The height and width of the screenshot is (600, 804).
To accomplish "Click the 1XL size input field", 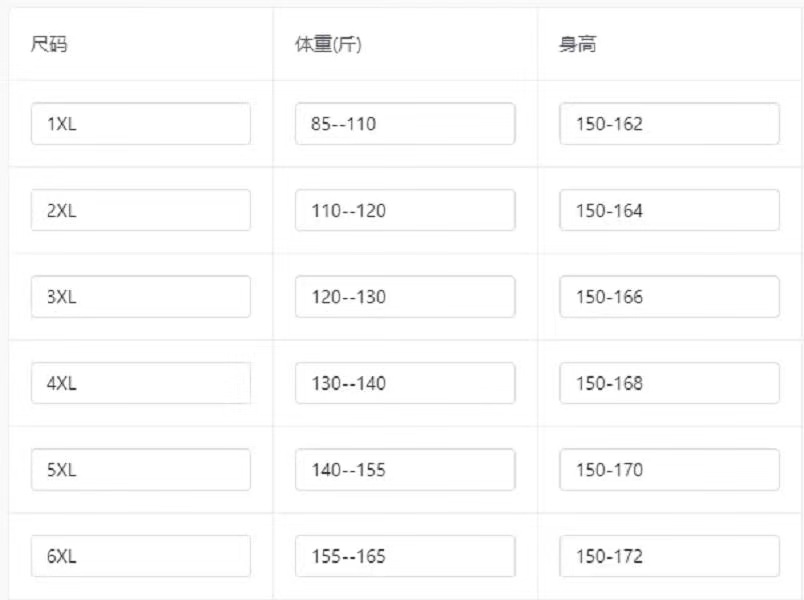I will (x=141, y=124).
